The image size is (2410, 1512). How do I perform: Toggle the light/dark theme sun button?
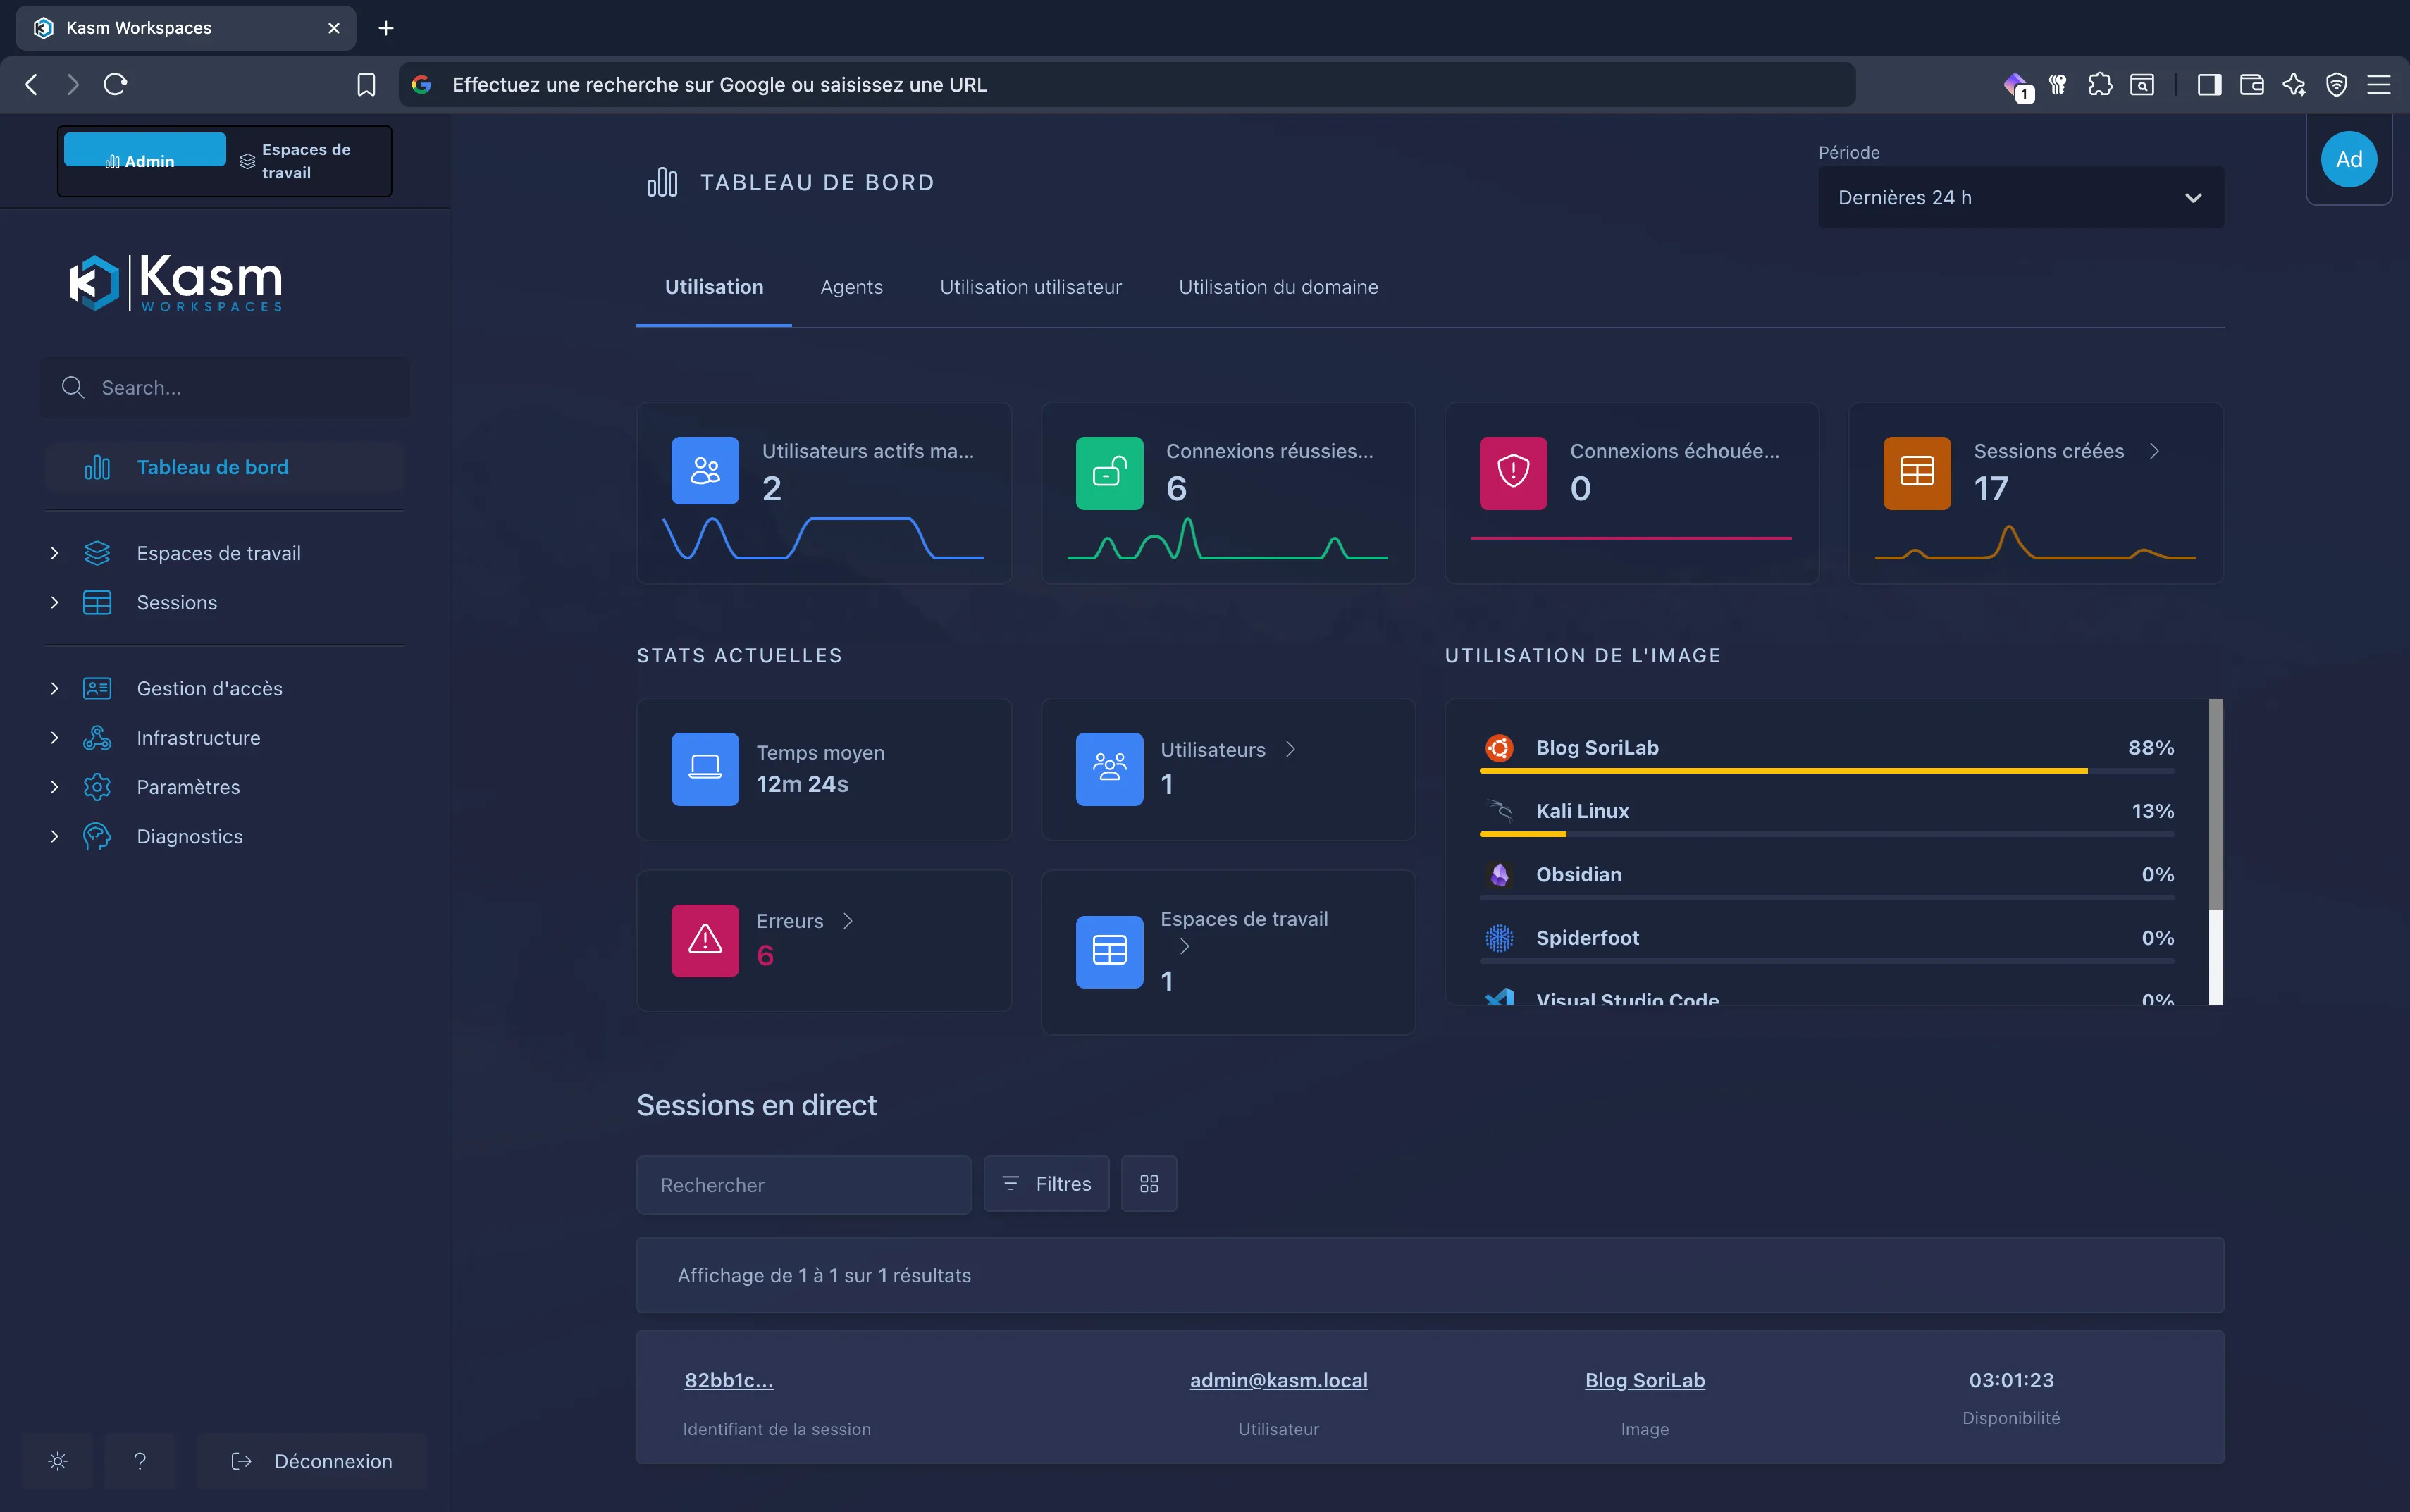58,1461
